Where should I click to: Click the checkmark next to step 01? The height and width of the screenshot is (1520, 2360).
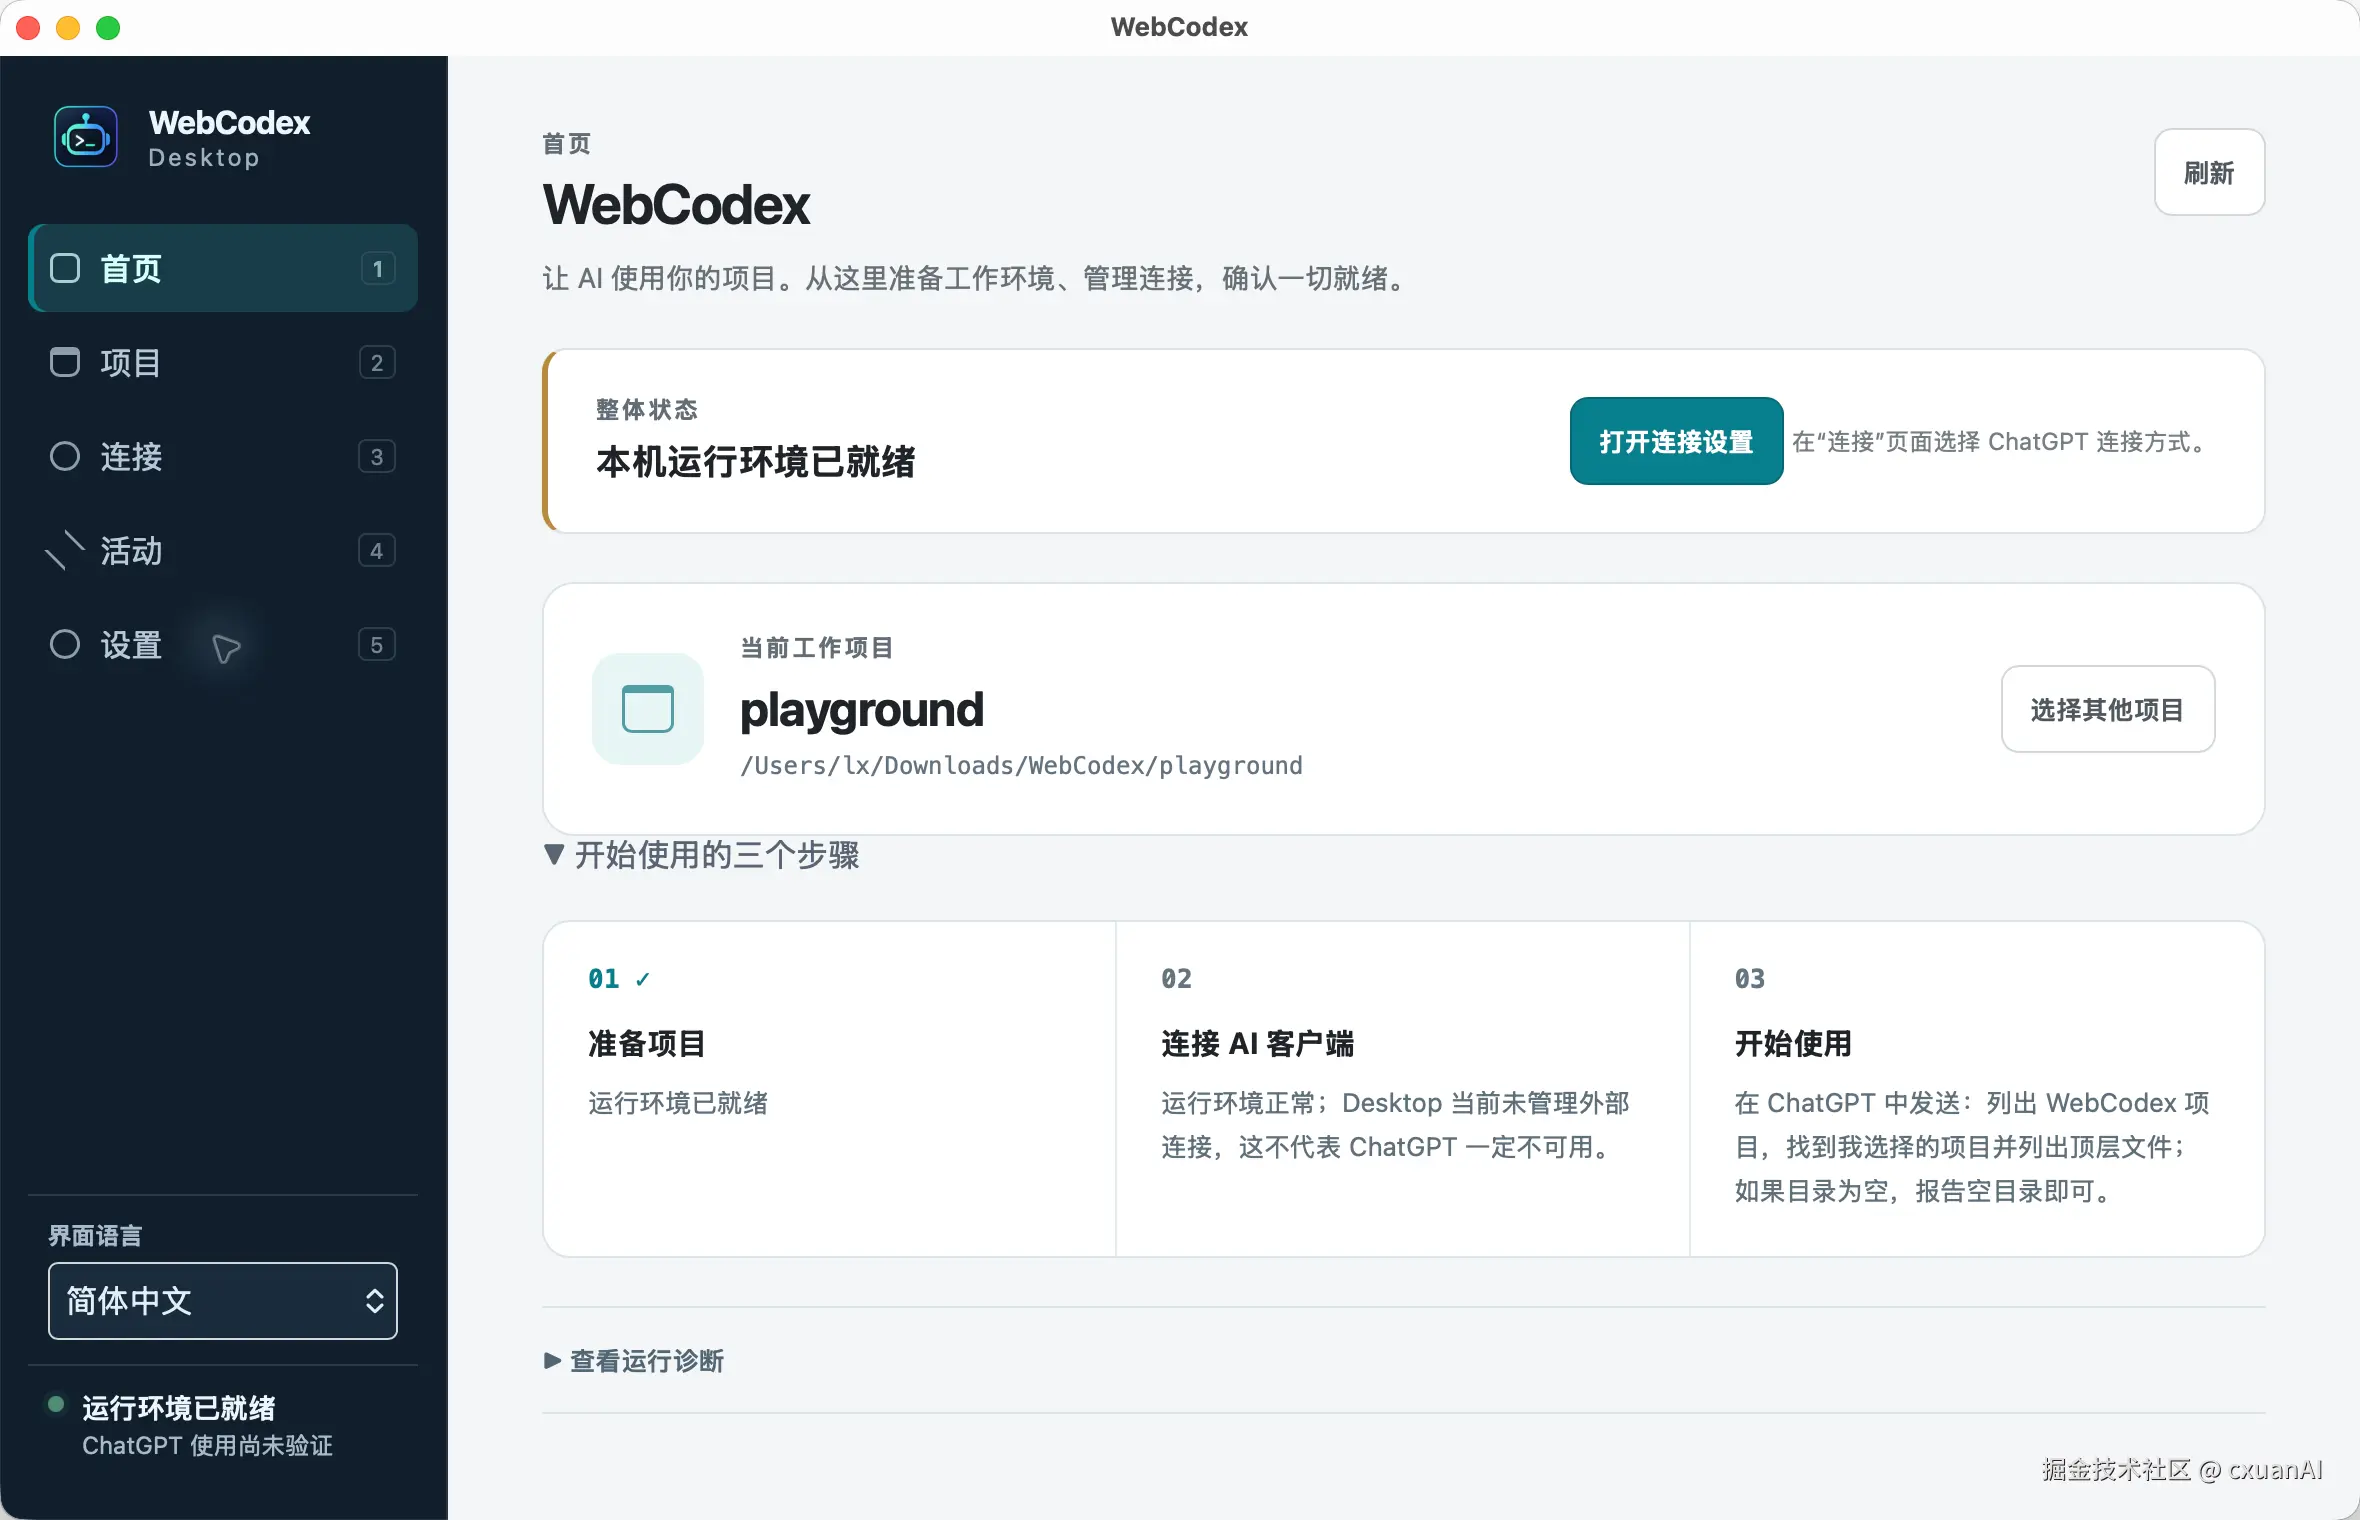point(642,979)
